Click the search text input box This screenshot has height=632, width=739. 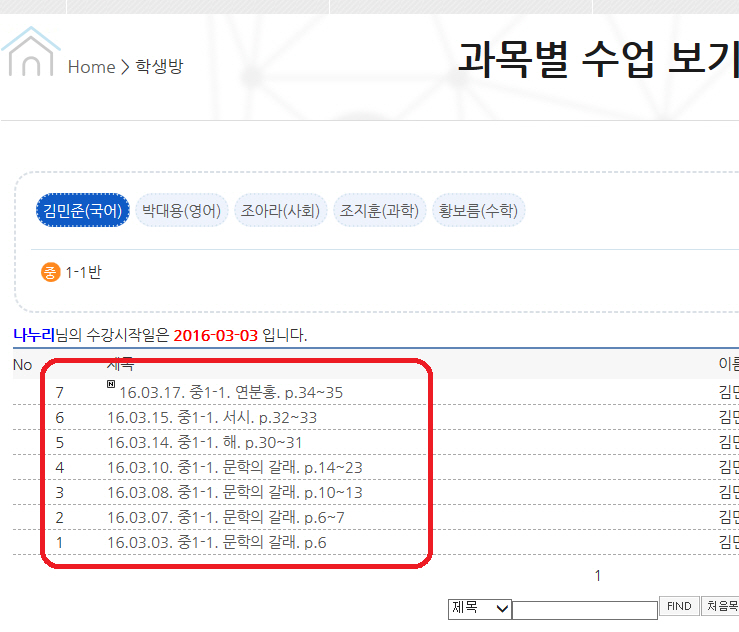(584, 609)
